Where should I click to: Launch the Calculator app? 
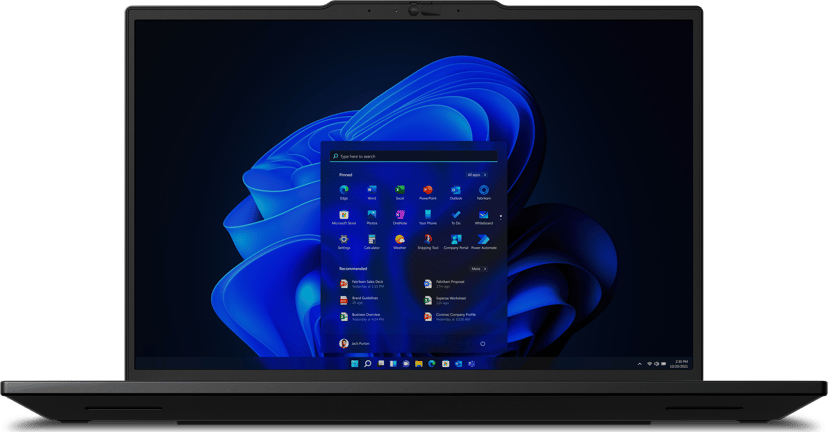[x=372, y=241]
